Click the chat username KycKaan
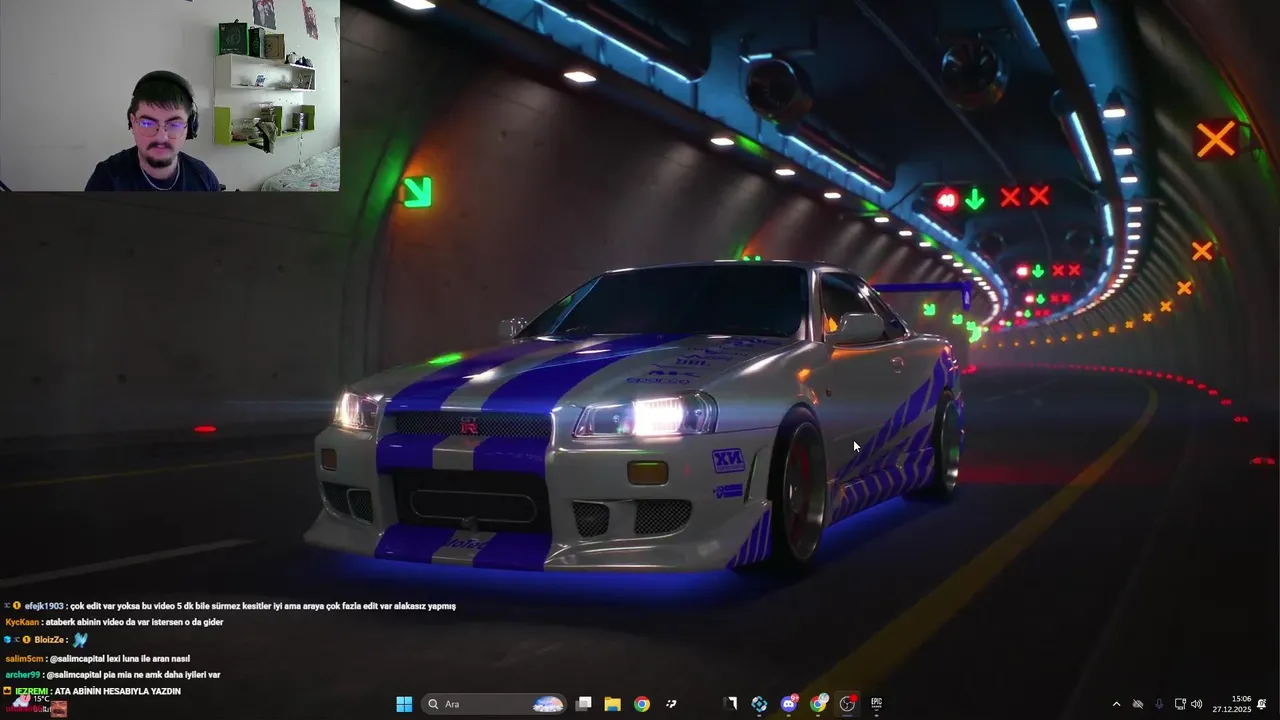Screen dimensions: 1280x720 coord(22,622)
